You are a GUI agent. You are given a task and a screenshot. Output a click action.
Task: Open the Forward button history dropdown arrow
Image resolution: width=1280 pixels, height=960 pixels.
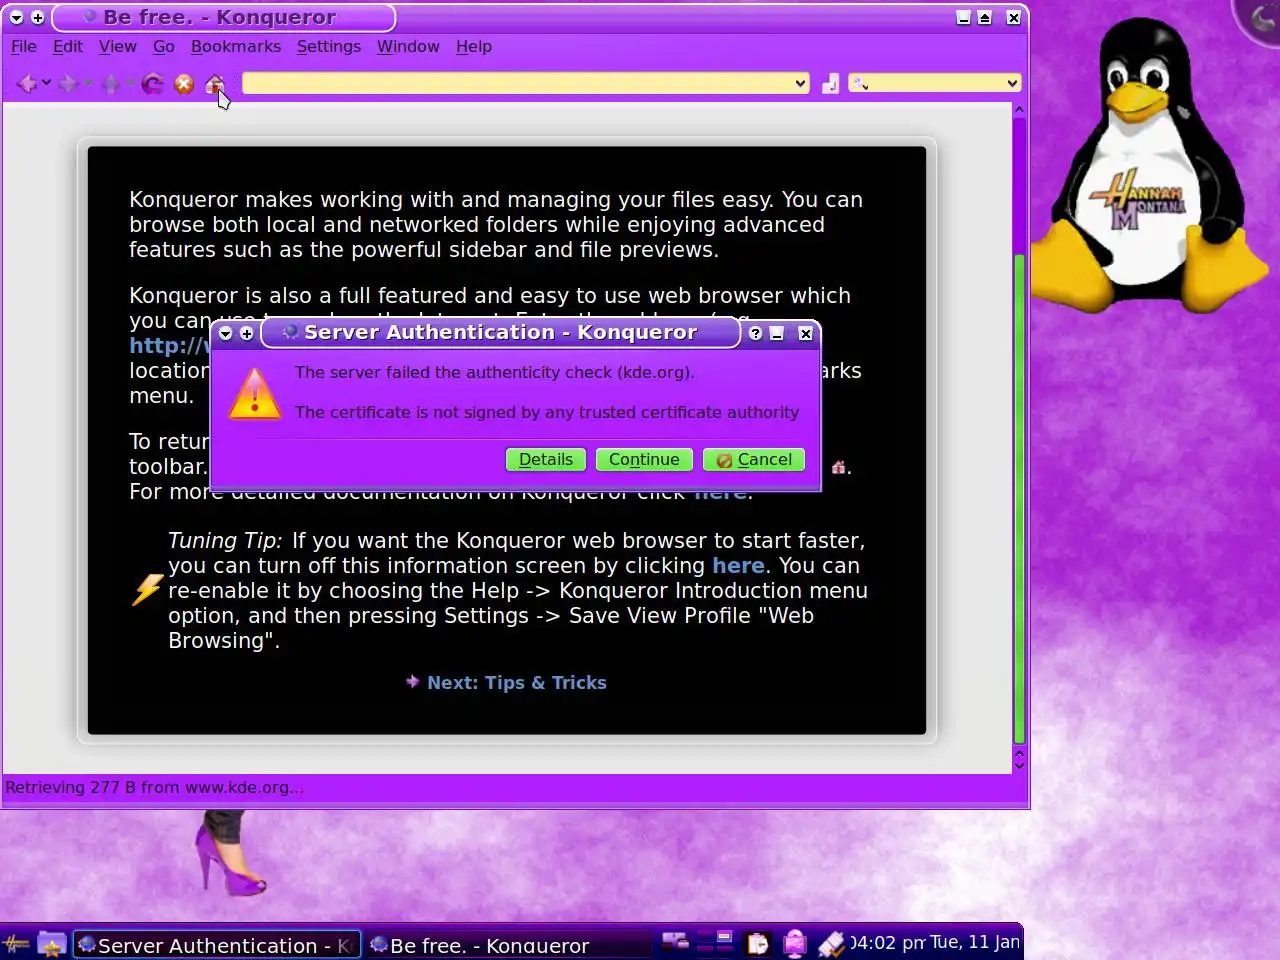pos(88,83)
